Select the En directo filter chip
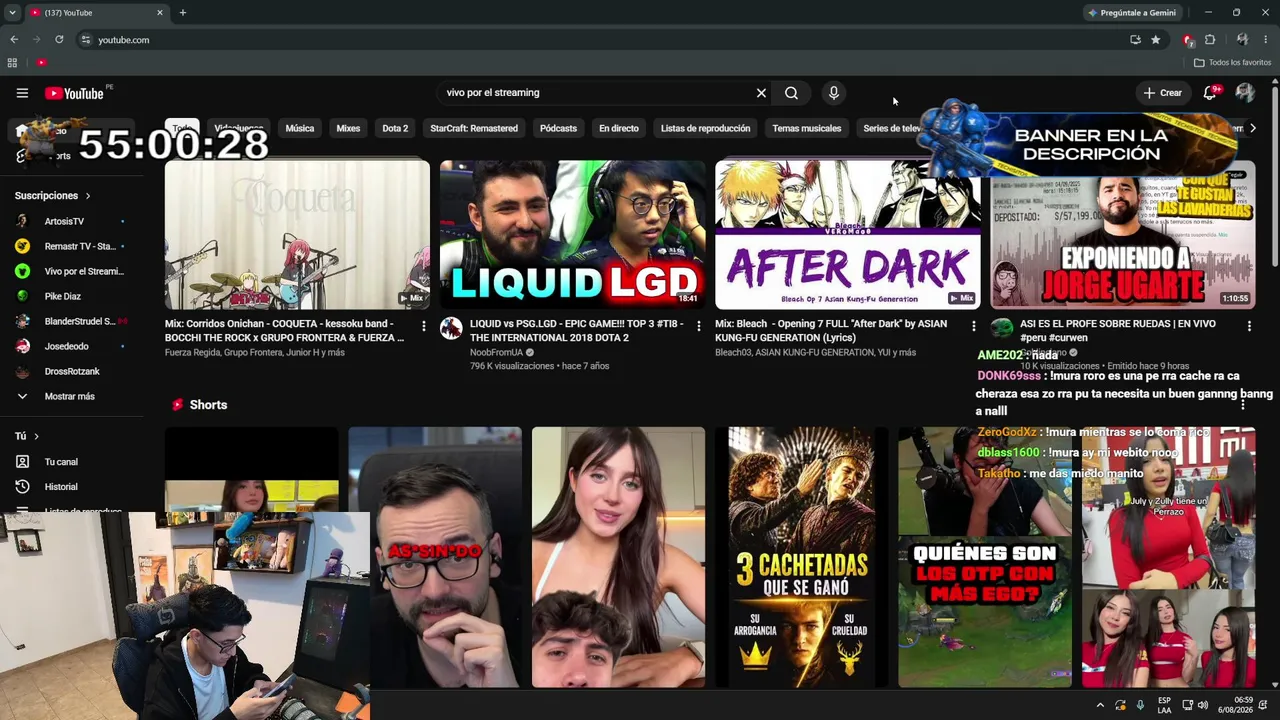Screen dimensions: 1280x720 619,128
